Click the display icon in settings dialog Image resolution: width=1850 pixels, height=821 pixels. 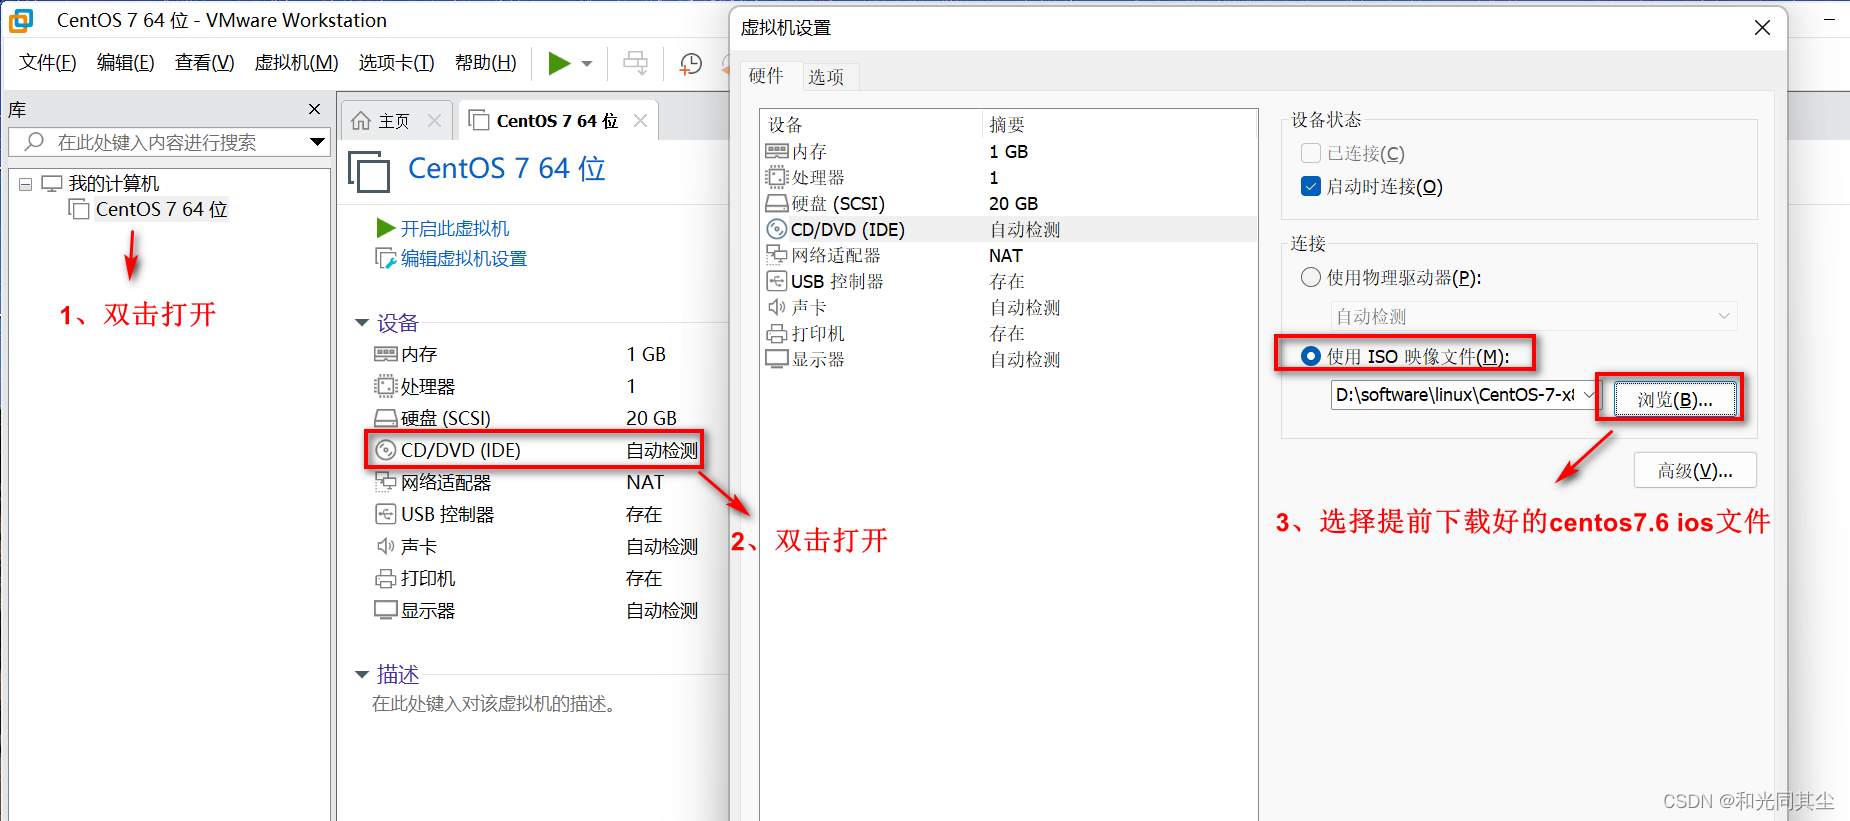(x=777, y=359)
